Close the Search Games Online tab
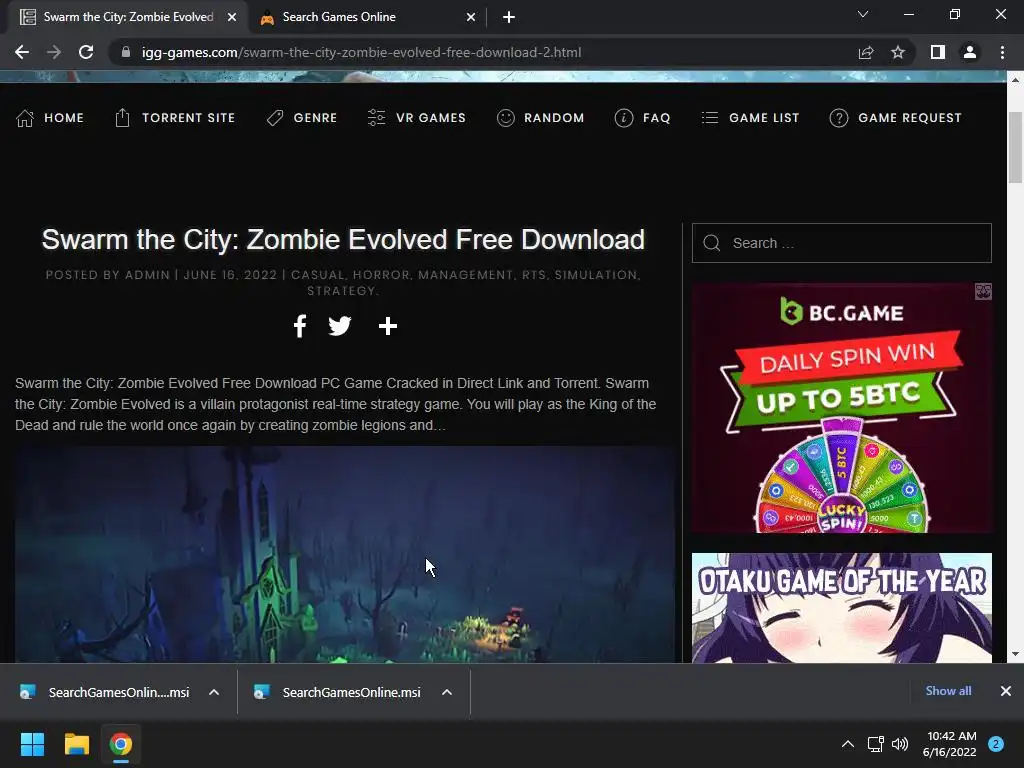Image resolution: width=1024 pixels, height=768 pixels. point(471,17)
